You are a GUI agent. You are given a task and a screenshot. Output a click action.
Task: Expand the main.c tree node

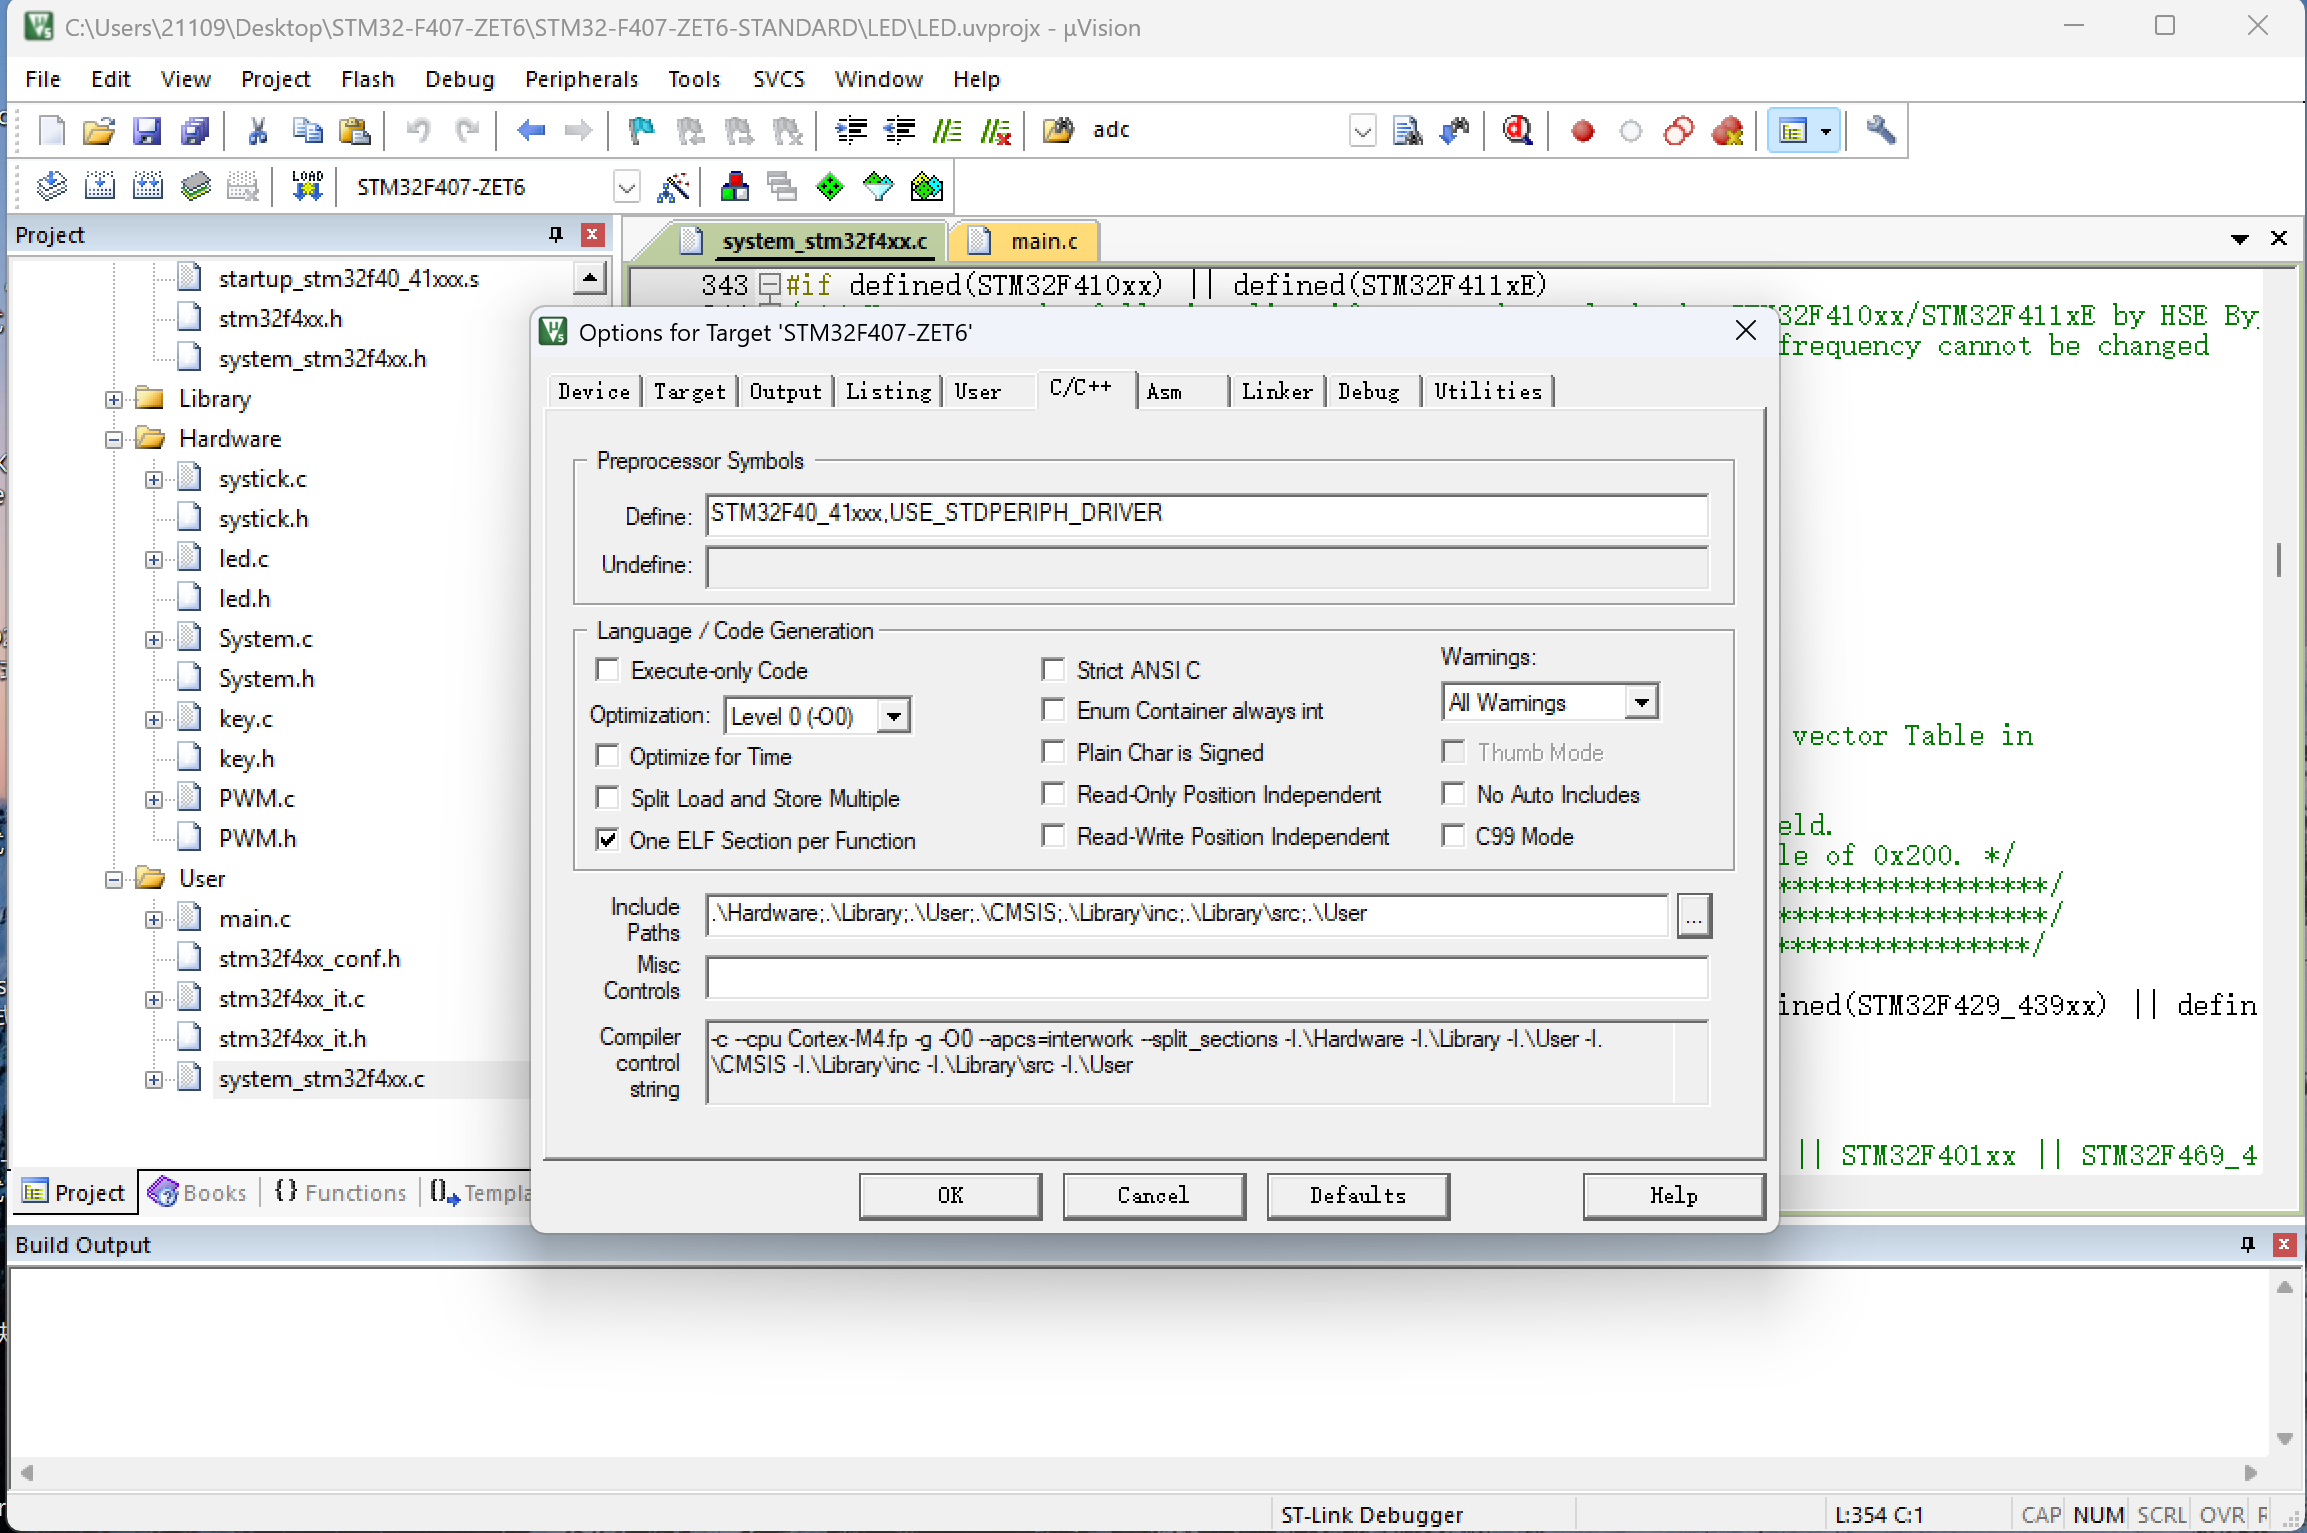154,920
